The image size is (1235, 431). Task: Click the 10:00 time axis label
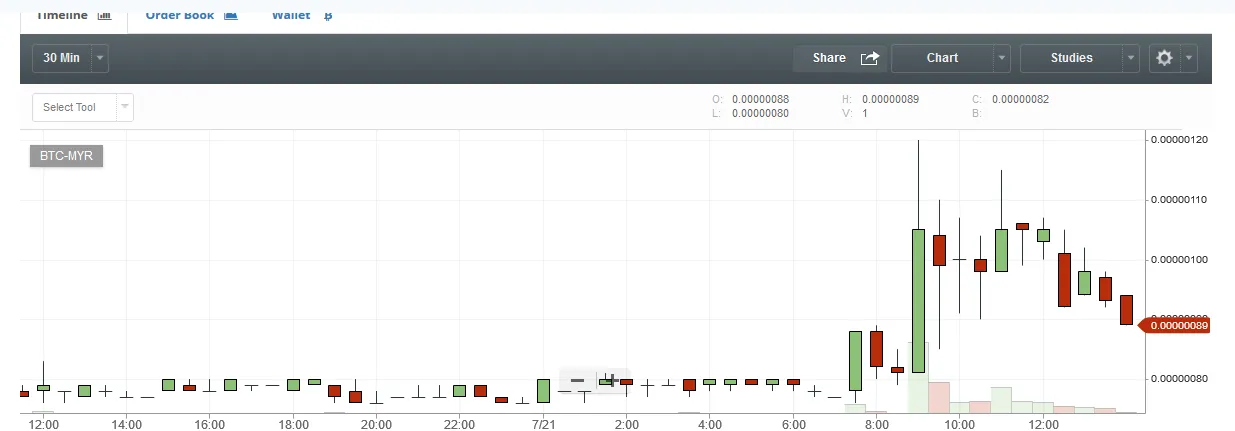[x=960, y=424]
